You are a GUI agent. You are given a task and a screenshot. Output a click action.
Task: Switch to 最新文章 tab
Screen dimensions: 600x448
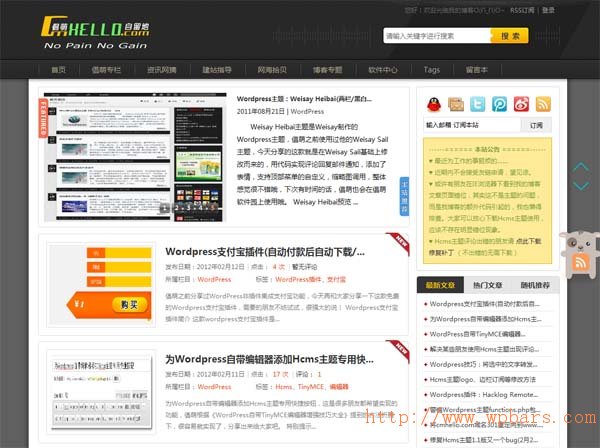[440, 285]
